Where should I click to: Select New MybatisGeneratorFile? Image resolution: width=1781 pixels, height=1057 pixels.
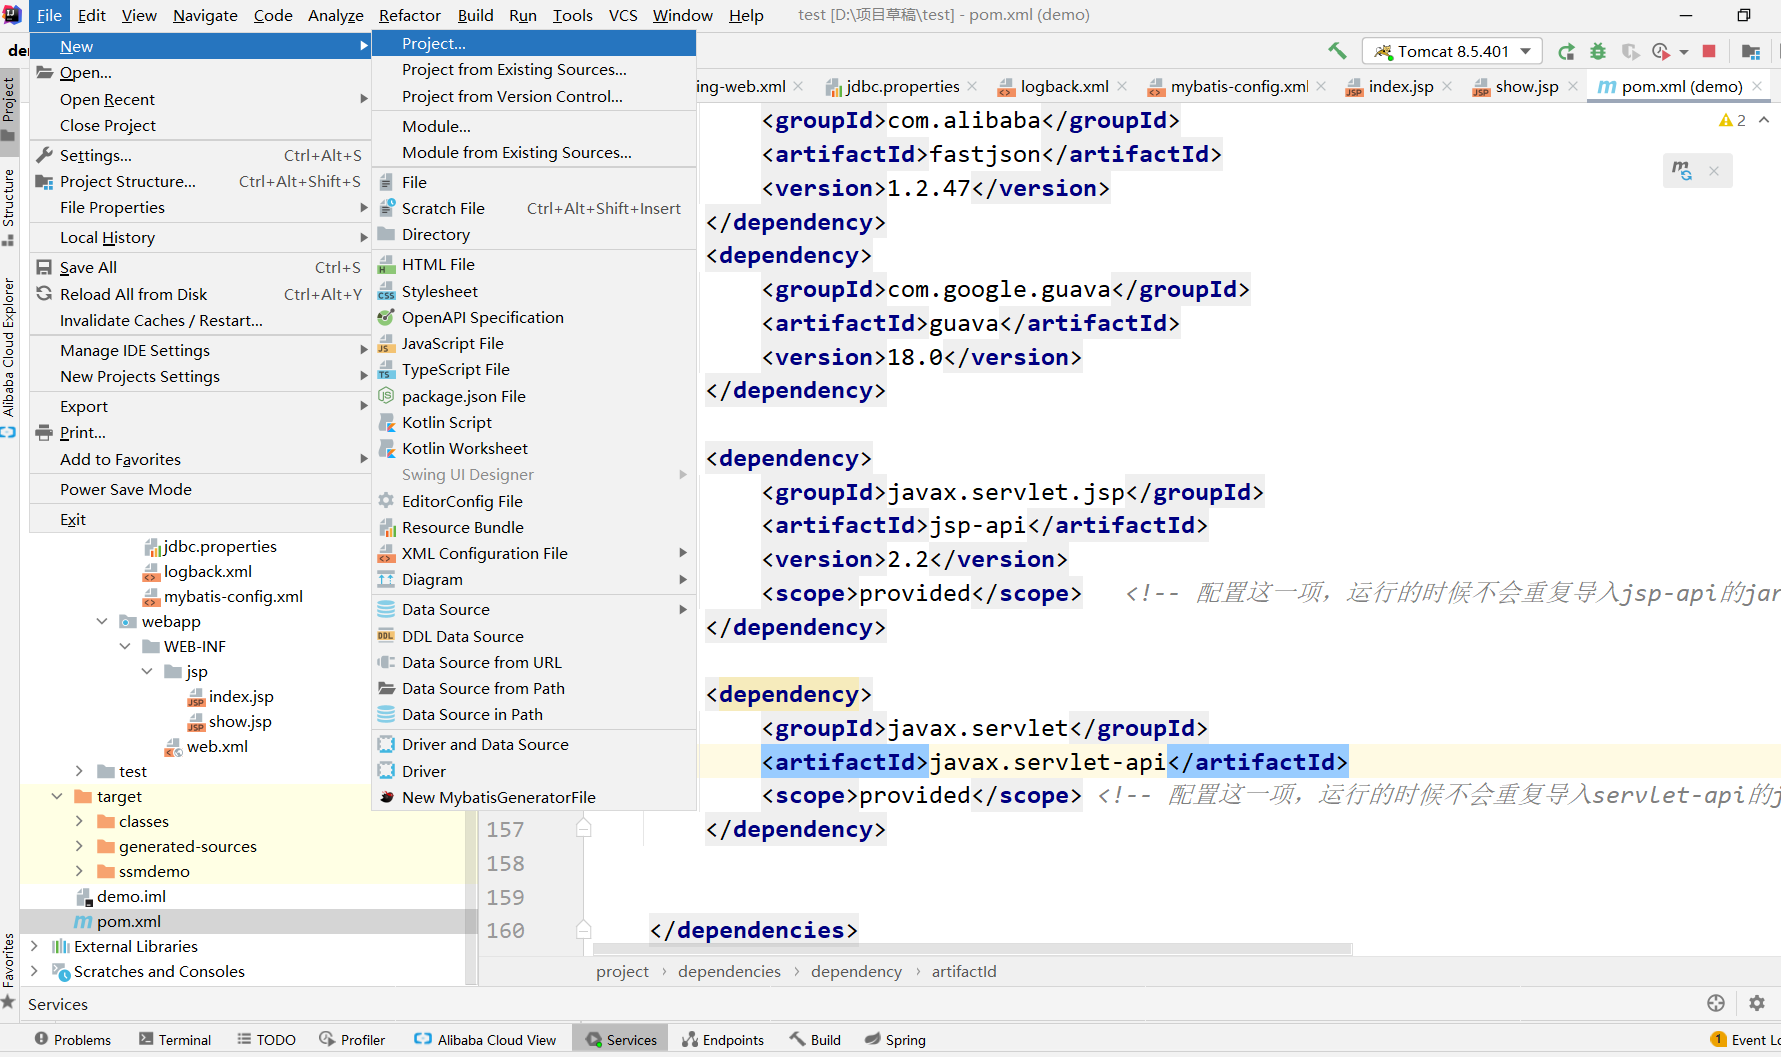pos(534,797)
